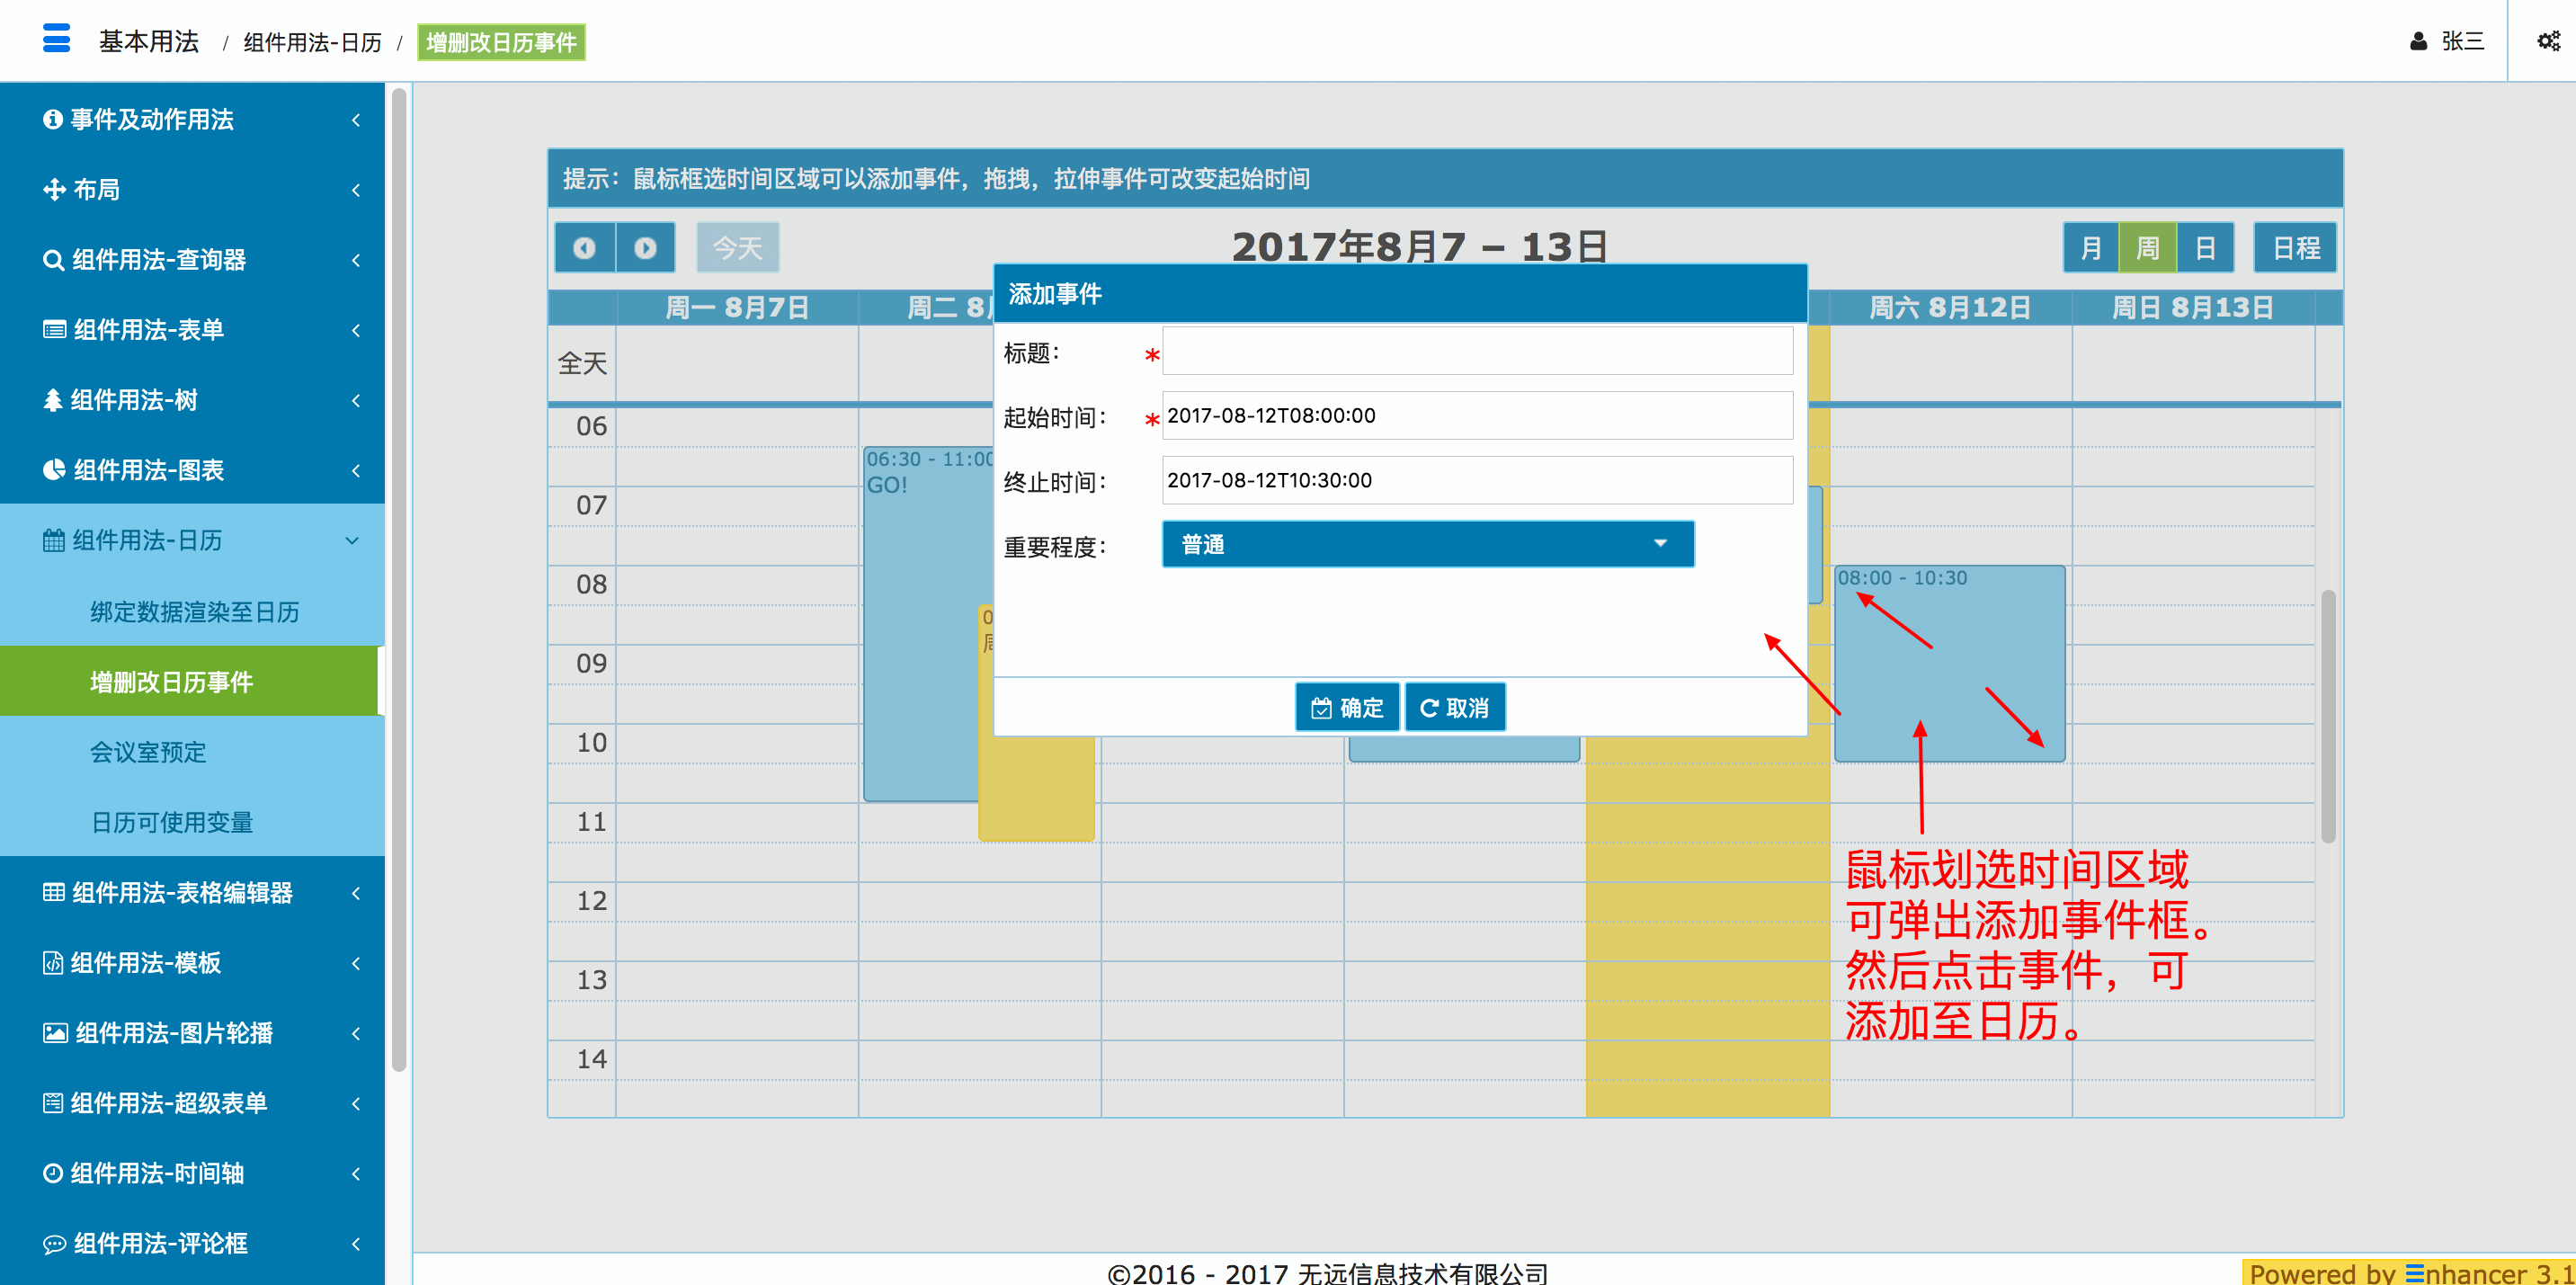The image size is (2576, 1285).
Task: Switch the calendar to 日 view
Action: point(2205,248)
